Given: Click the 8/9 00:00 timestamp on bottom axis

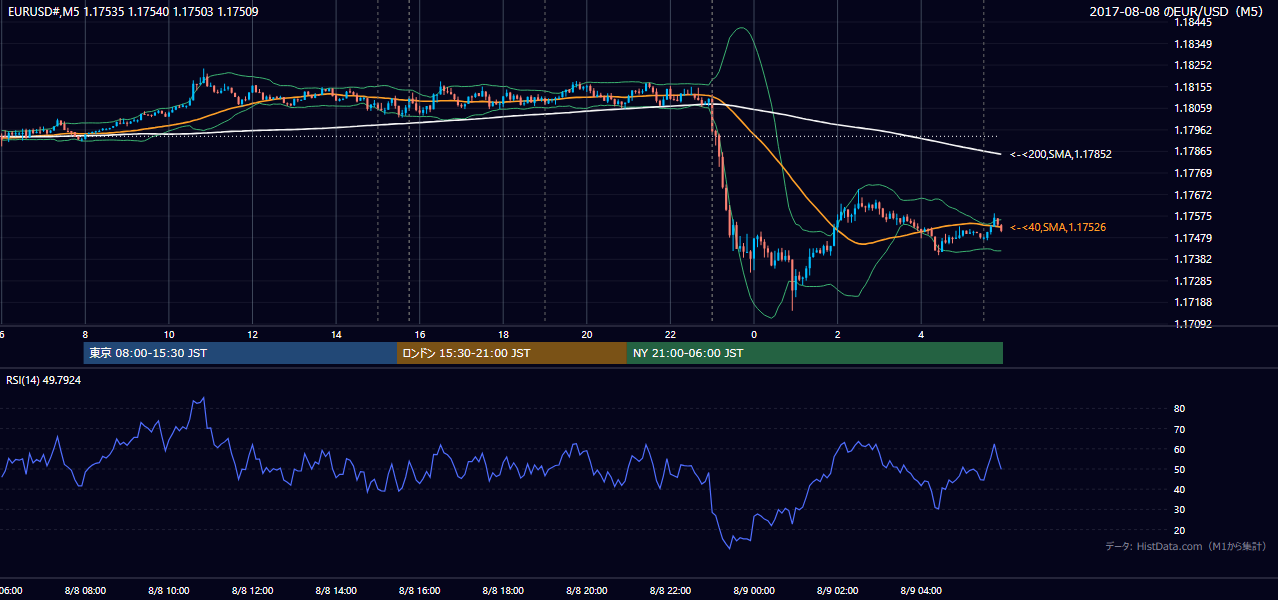Looking at the screenshot, I should 754,591.
